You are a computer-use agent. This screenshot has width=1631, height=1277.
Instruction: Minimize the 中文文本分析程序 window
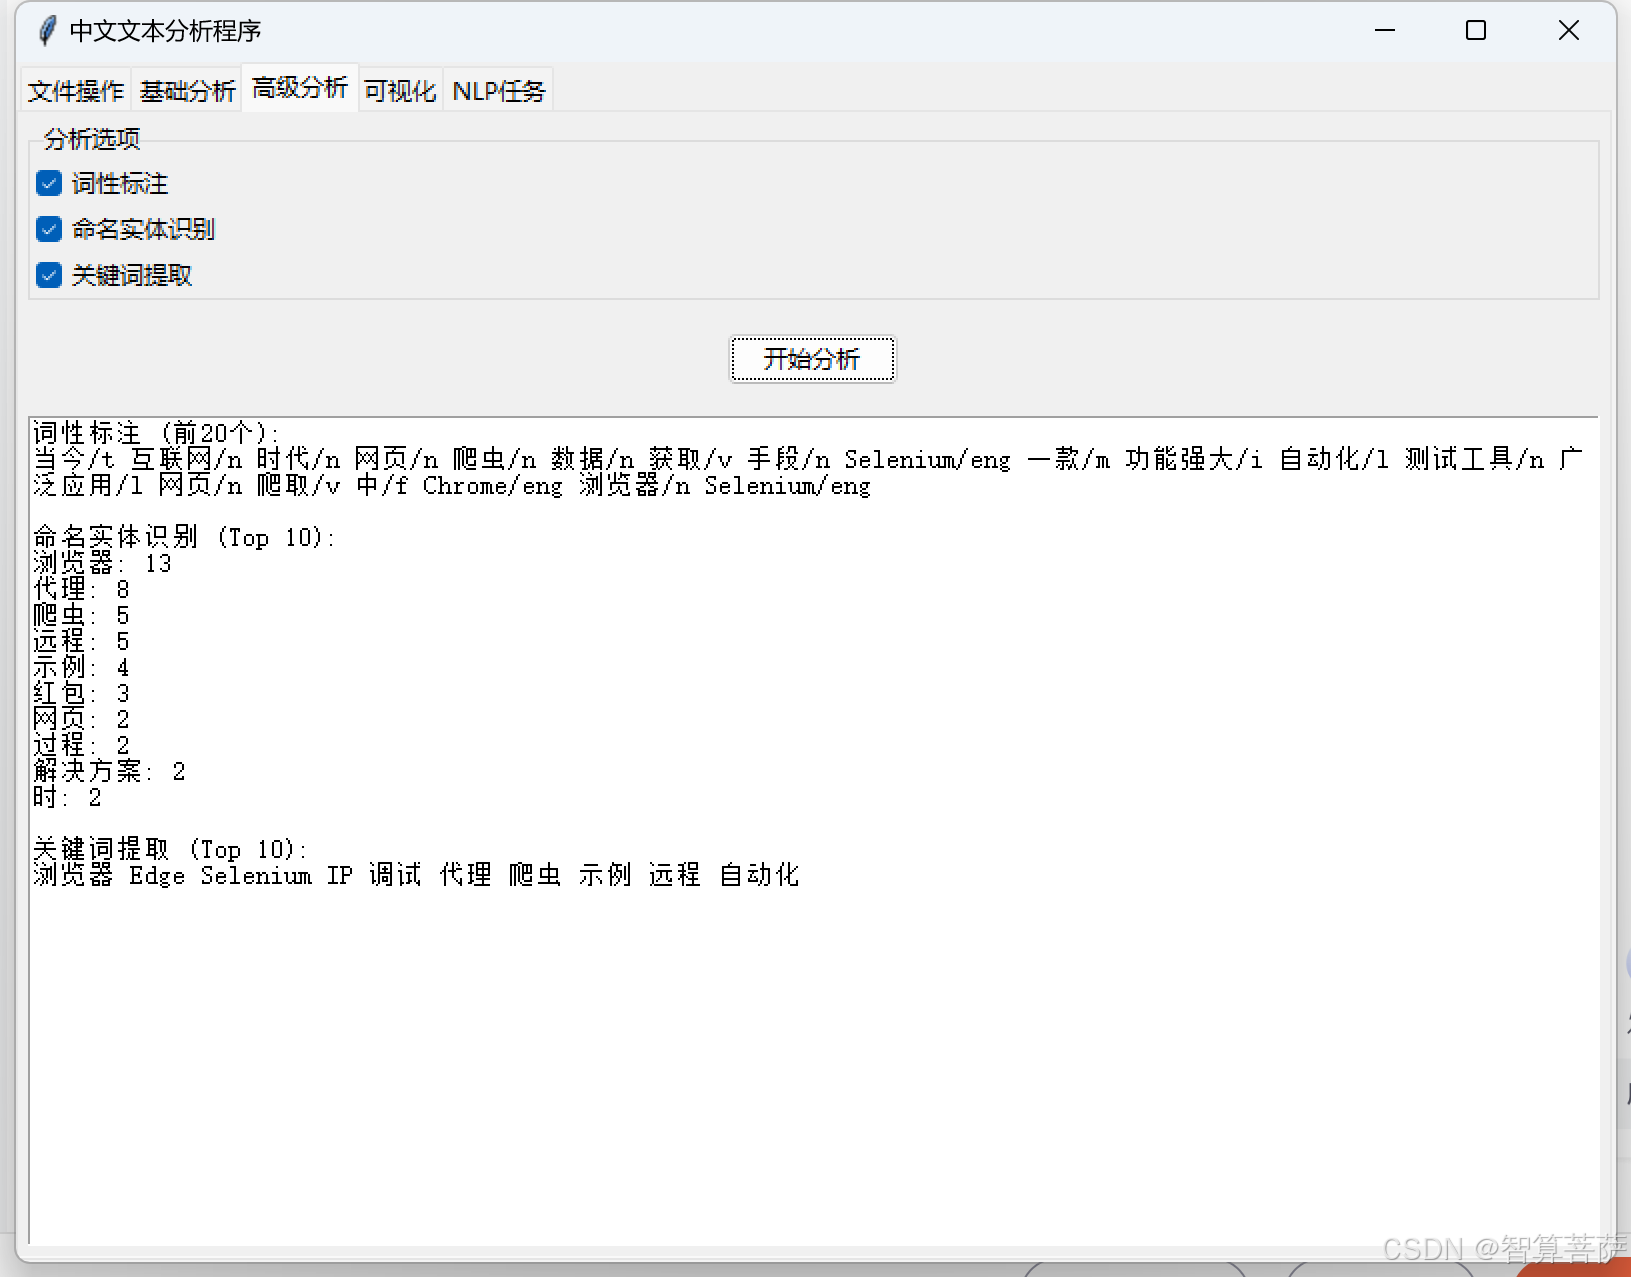pos(1384,31)
